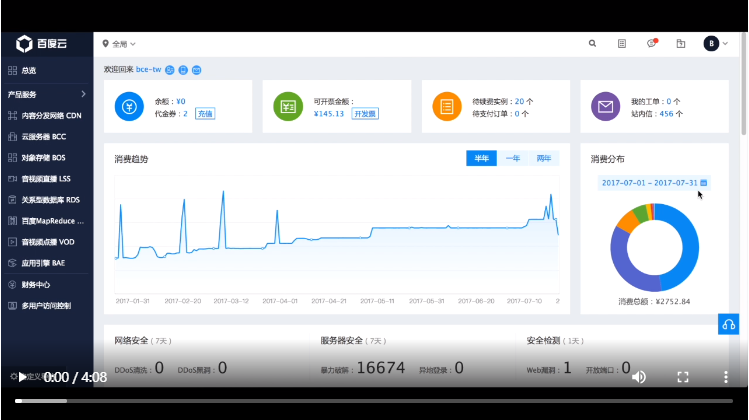Click the 开发票 invoice button

tap(365, 114)
